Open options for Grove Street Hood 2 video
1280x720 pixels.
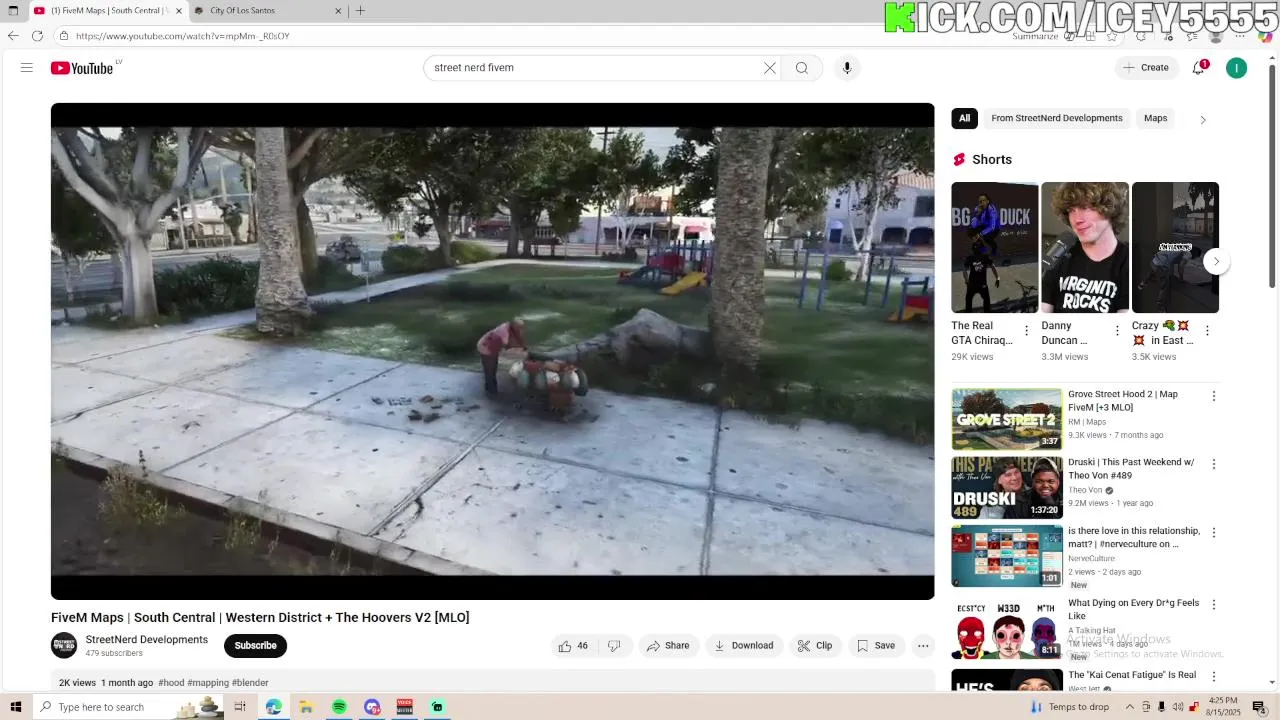pos(1214,397)
